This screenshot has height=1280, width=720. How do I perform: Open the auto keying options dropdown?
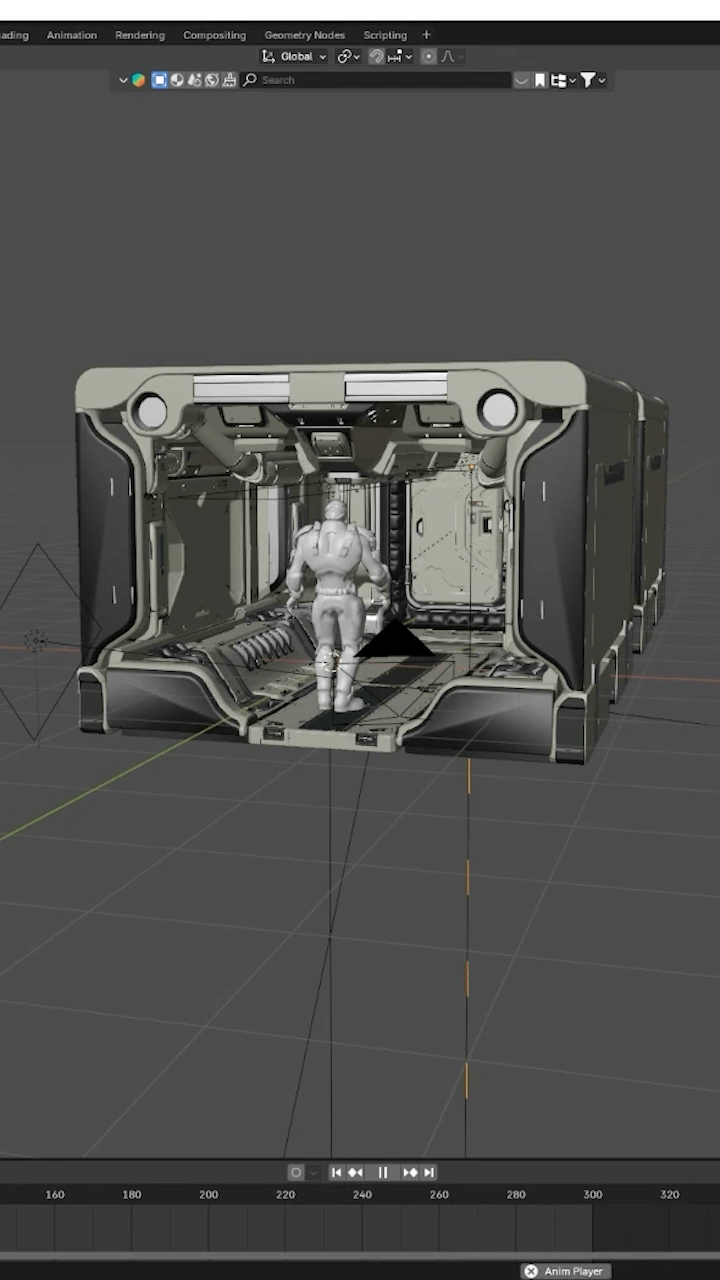tap(313, 1172)
